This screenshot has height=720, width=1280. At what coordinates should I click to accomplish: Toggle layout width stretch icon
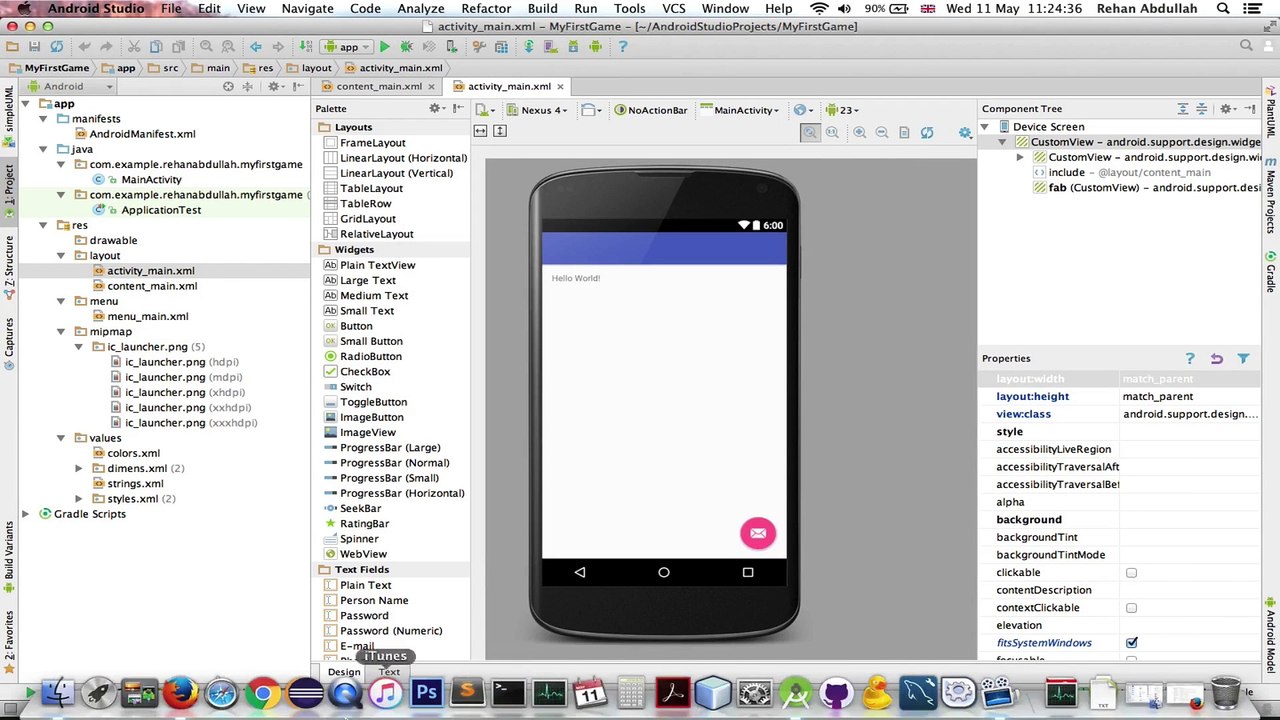click(x=480, y=131)
